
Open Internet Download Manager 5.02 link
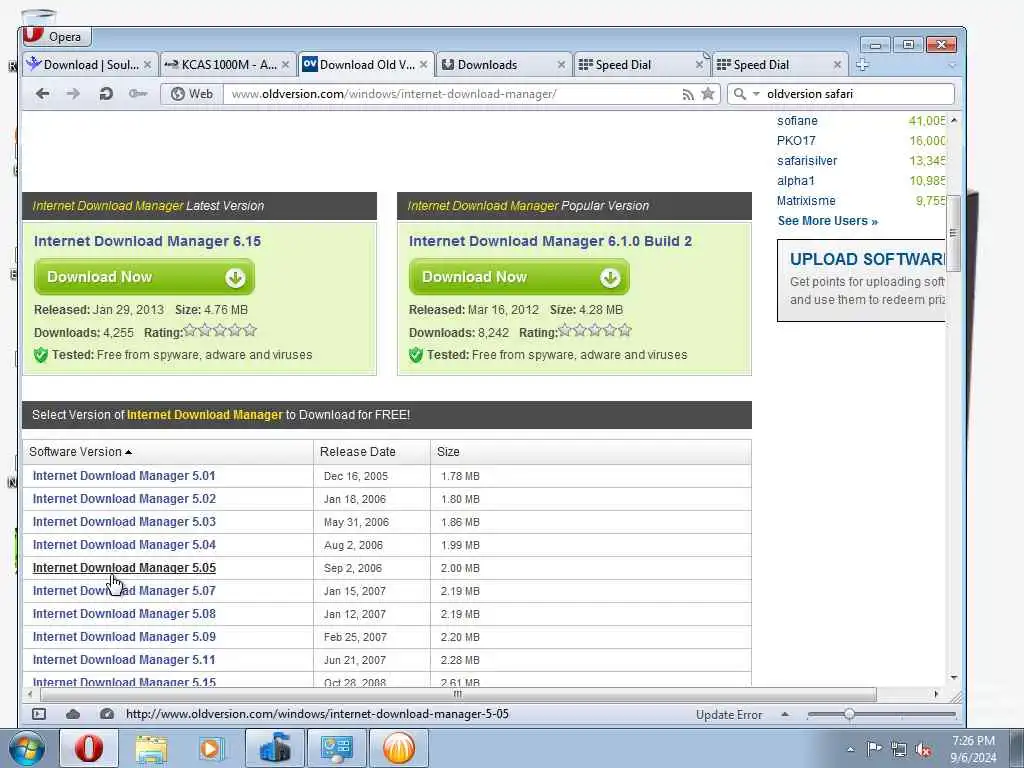[124, 499]
